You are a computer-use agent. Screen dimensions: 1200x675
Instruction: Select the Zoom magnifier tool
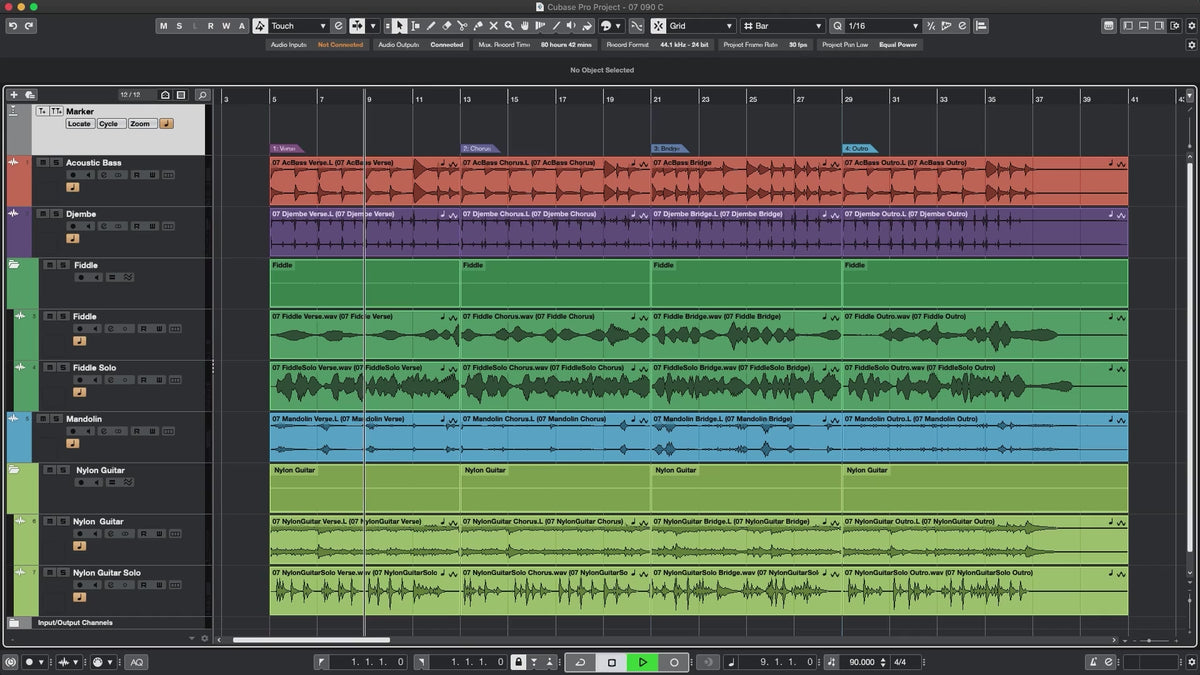pyautogui.click(x=509, y=26)
